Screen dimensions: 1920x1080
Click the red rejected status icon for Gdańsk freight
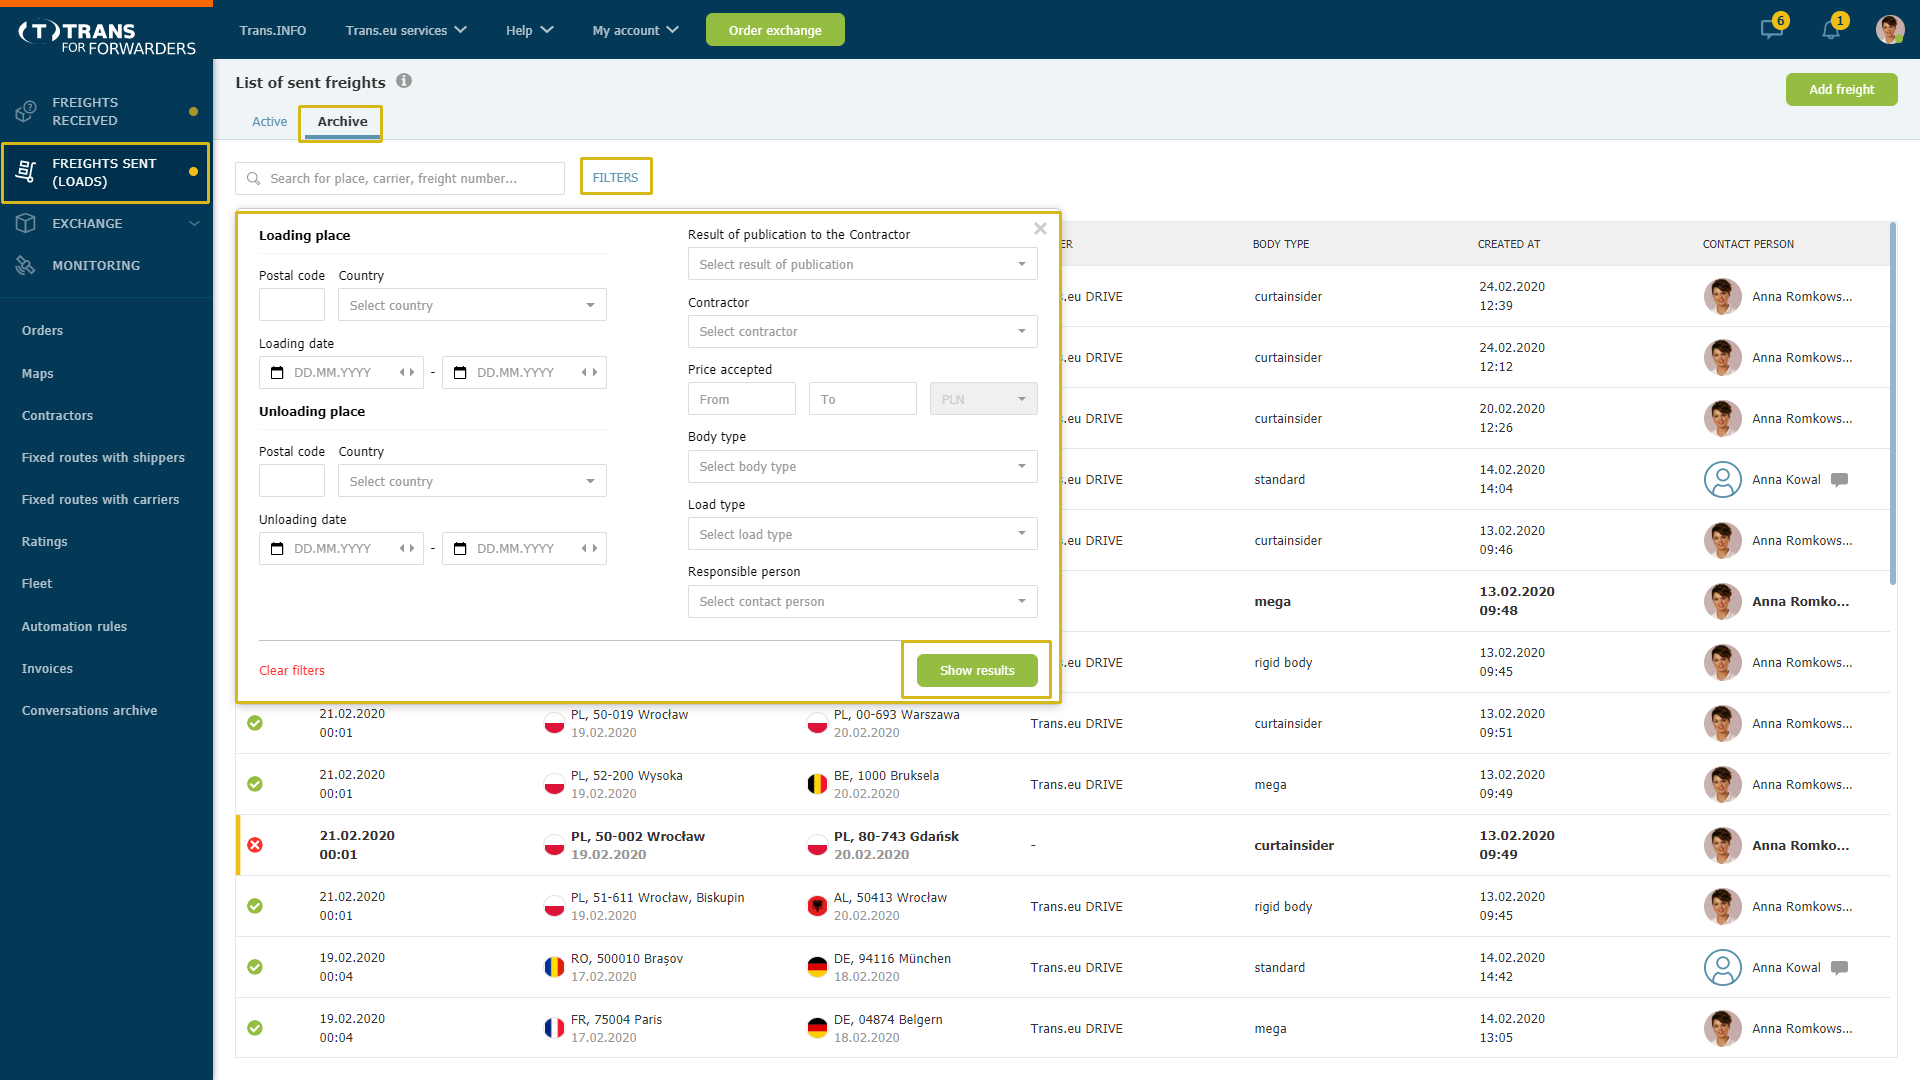click(255, 845)
